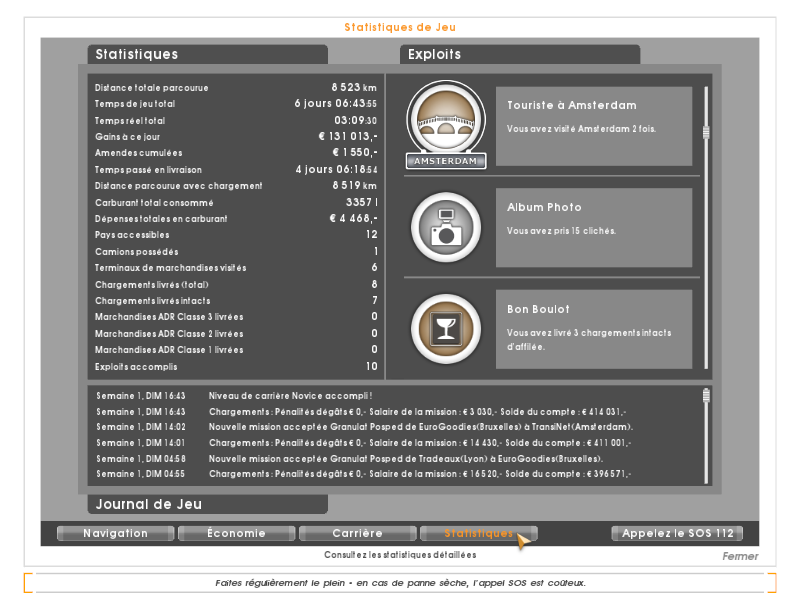Click Marchandises ADR Classe 2 livrées row

pyautogui.click(x=236, y=334)
